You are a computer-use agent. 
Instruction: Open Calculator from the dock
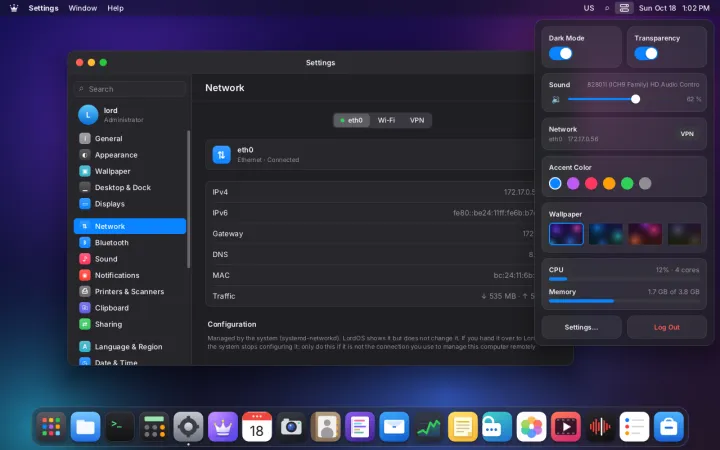pos(154,427)
